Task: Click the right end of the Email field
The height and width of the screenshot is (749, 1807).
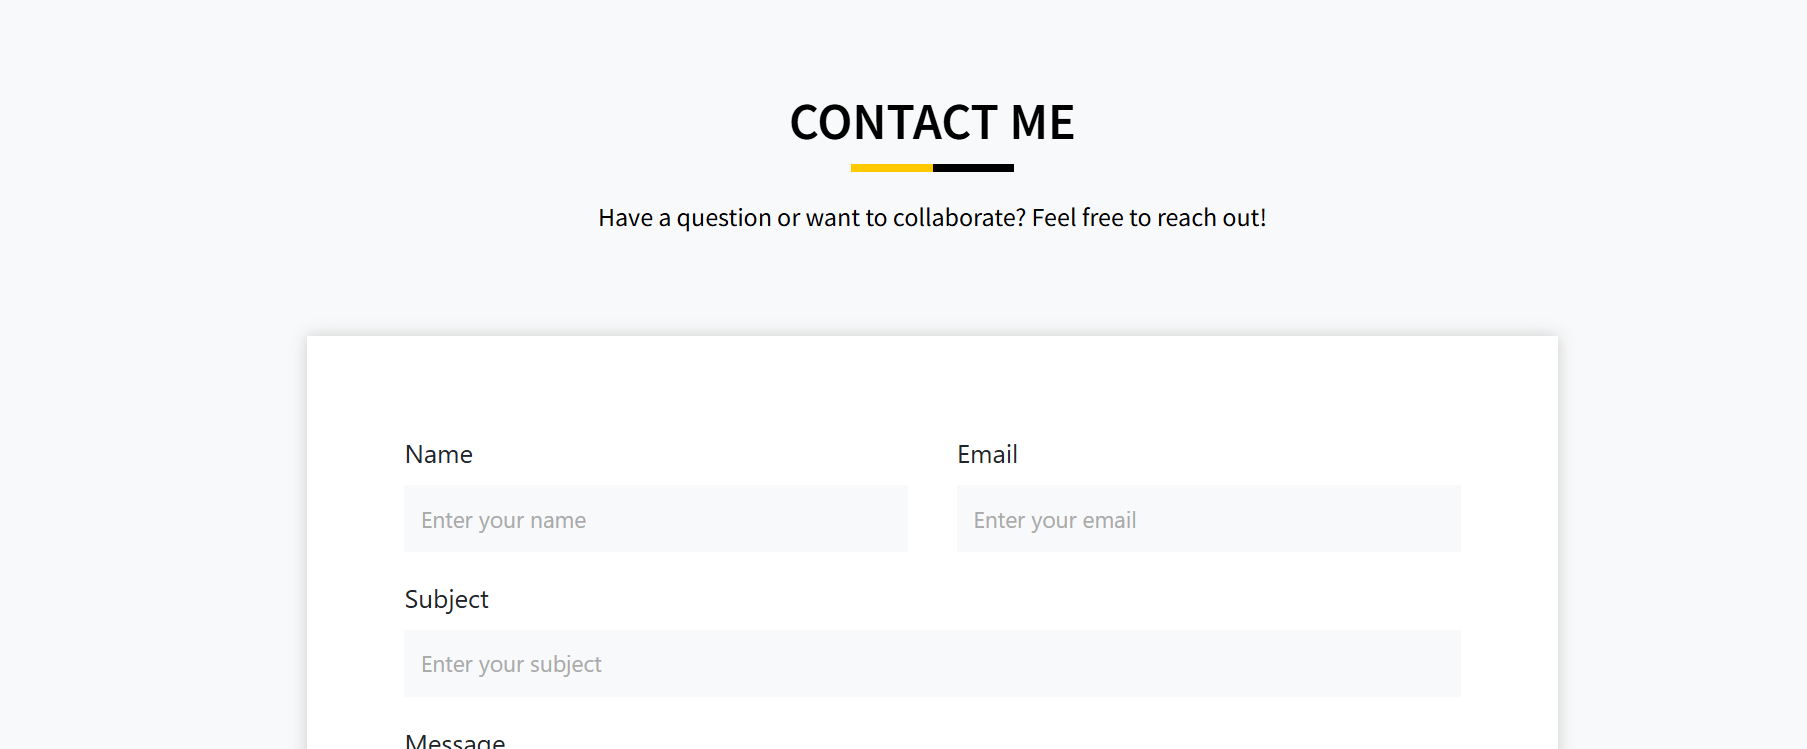Action: tap(1440, 519)
